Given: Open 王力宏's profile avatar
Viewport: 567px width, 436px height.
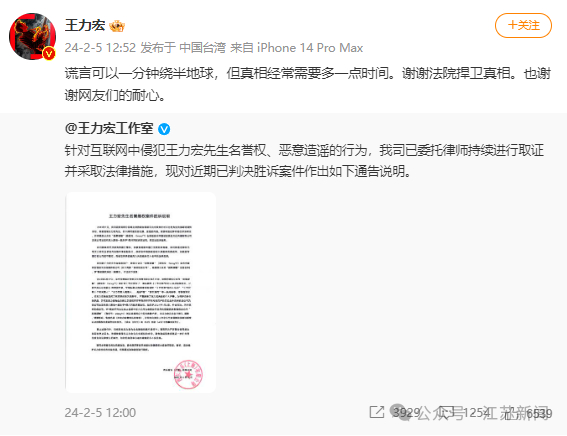Looking at the screenshot, I should coord(32,36).
